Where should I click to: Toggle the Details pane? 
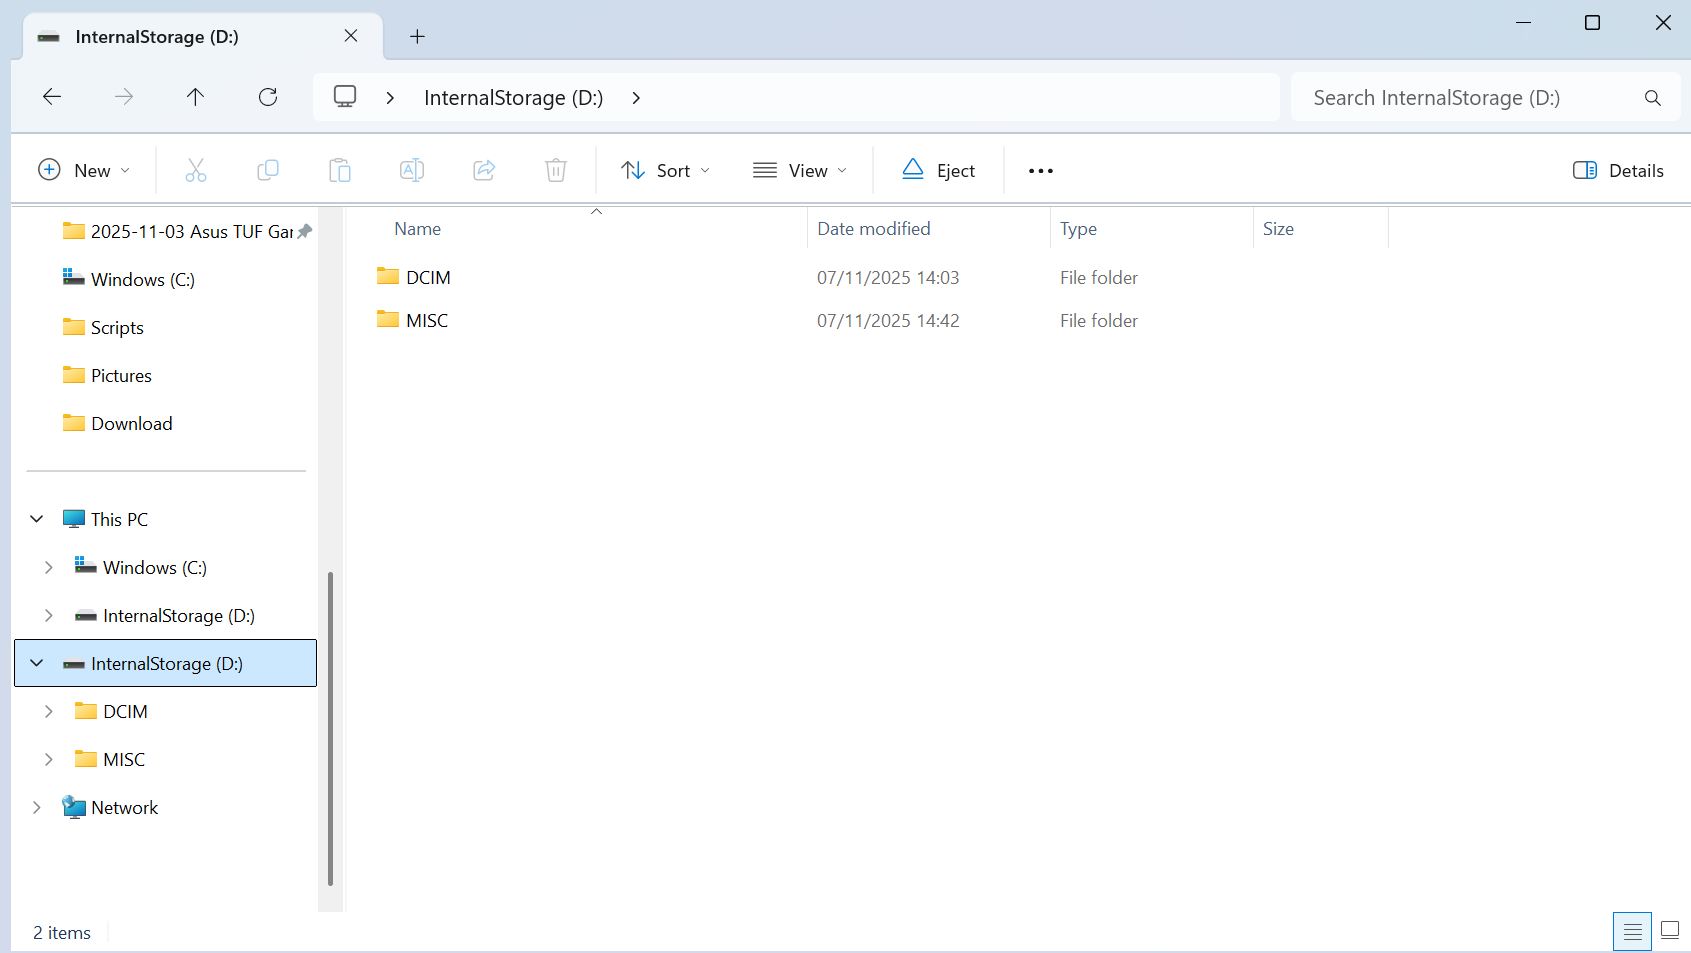[1617, 171]
